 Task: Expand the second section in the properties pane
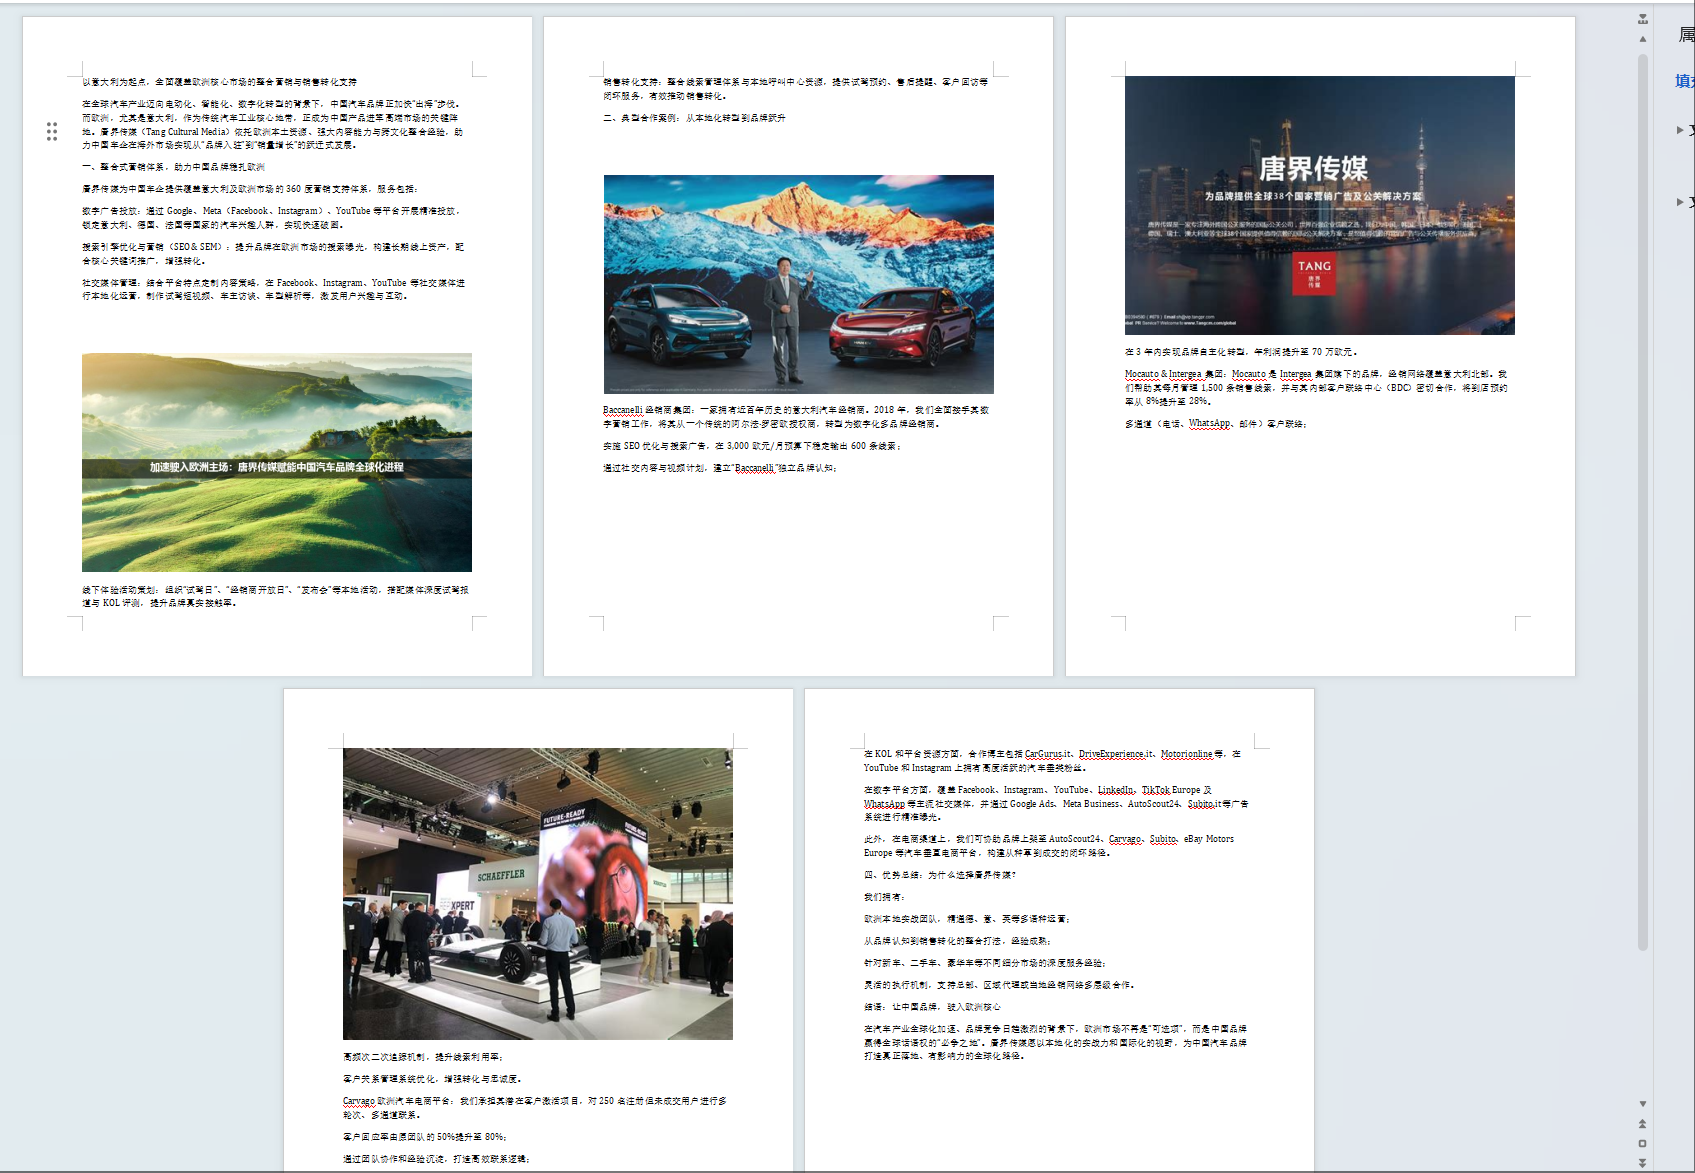click(x=1680, y=202)
